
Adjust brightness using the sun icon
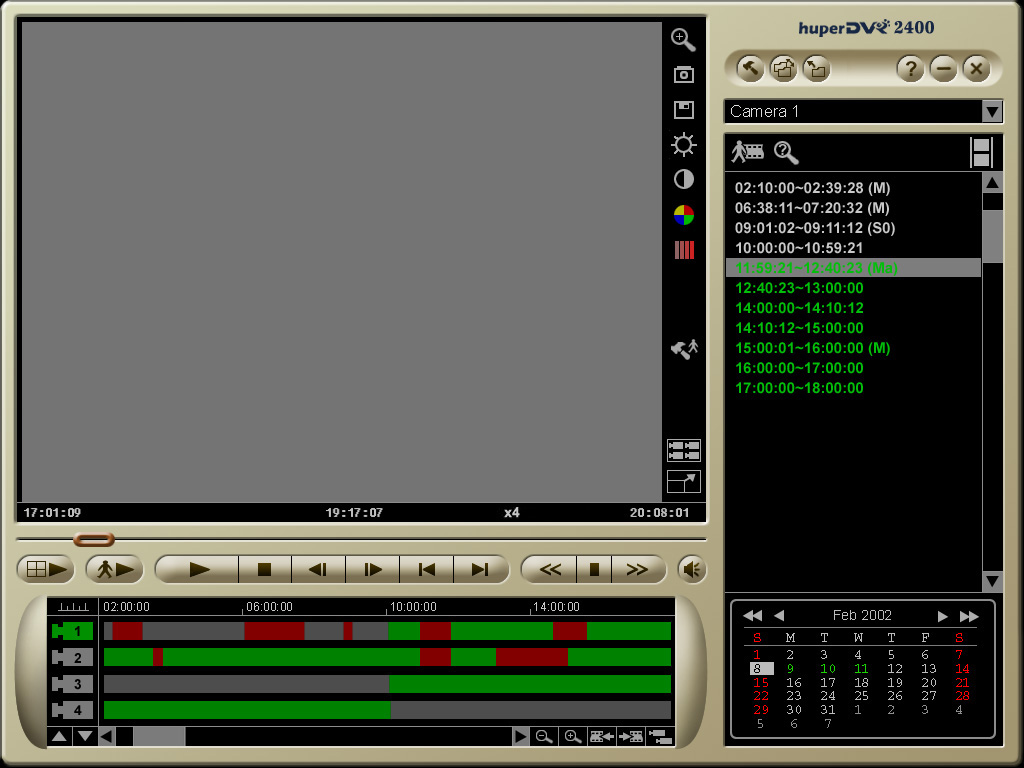(683, 145)
